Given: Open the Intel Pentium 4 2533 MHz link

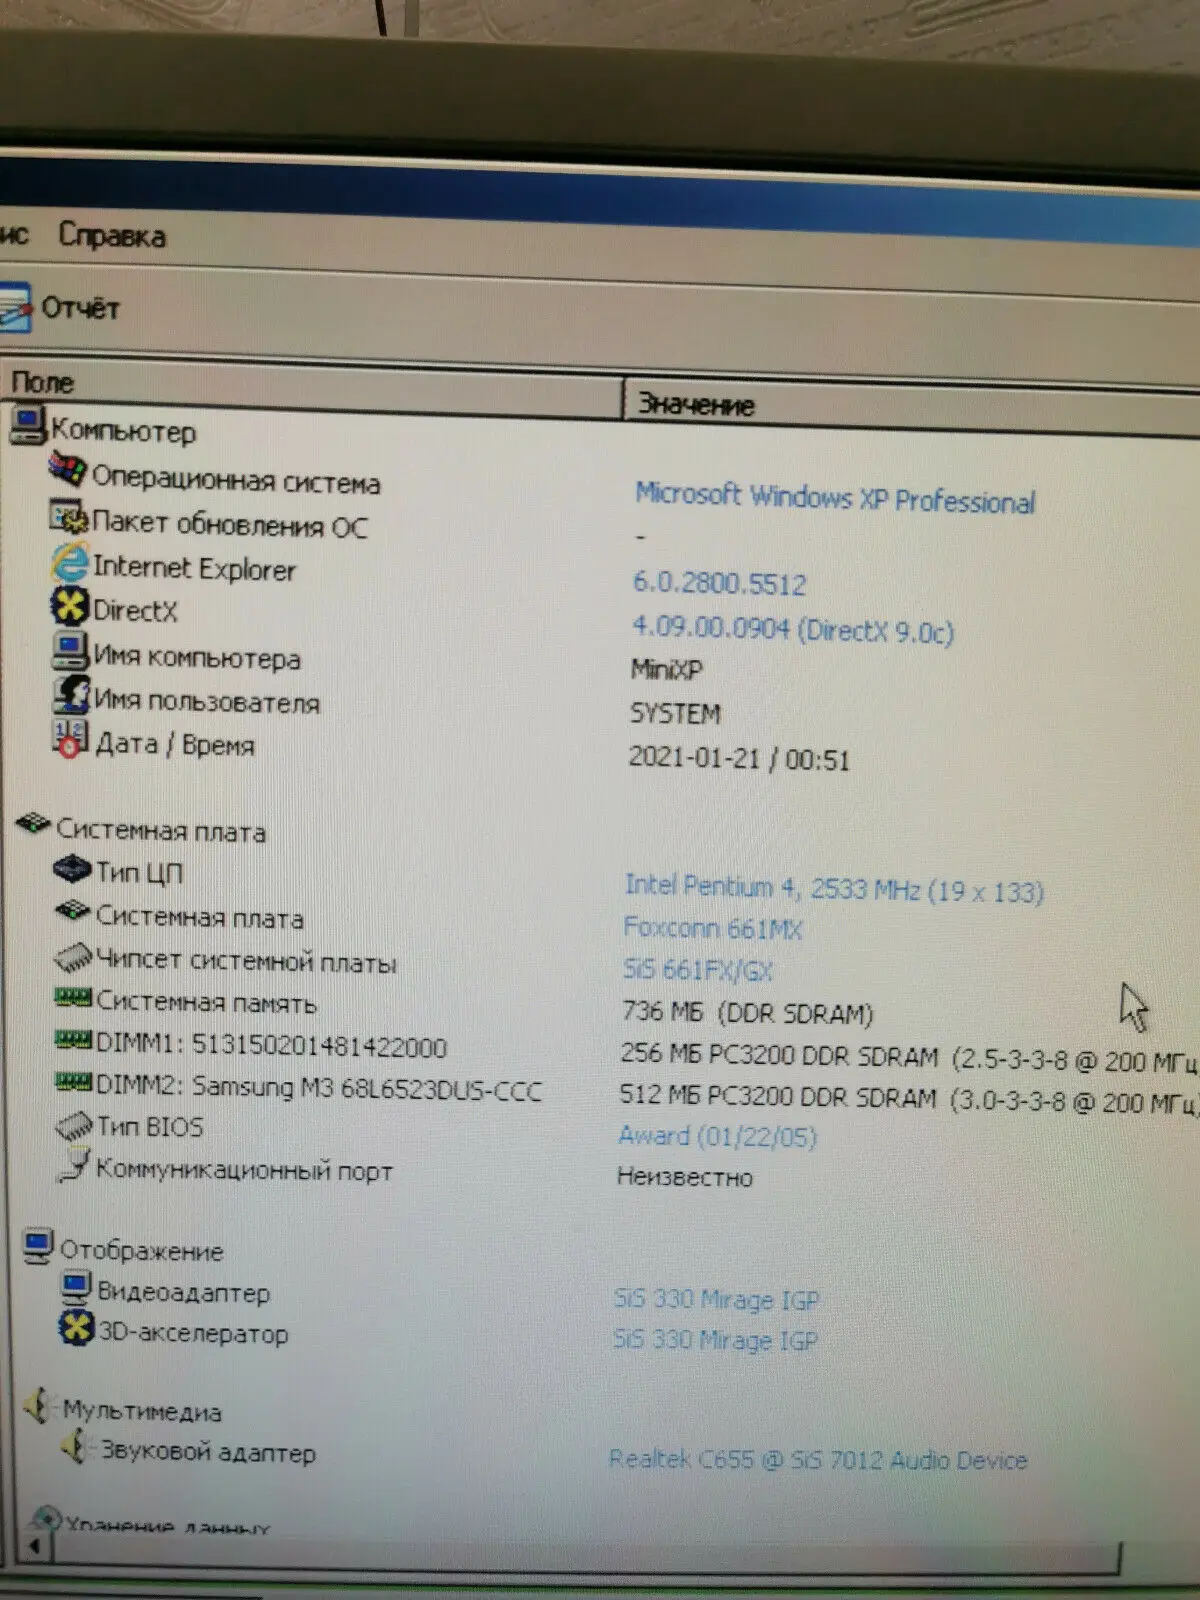Looking at the screenshot, I should pyautogui.click(x=834, y=888).
